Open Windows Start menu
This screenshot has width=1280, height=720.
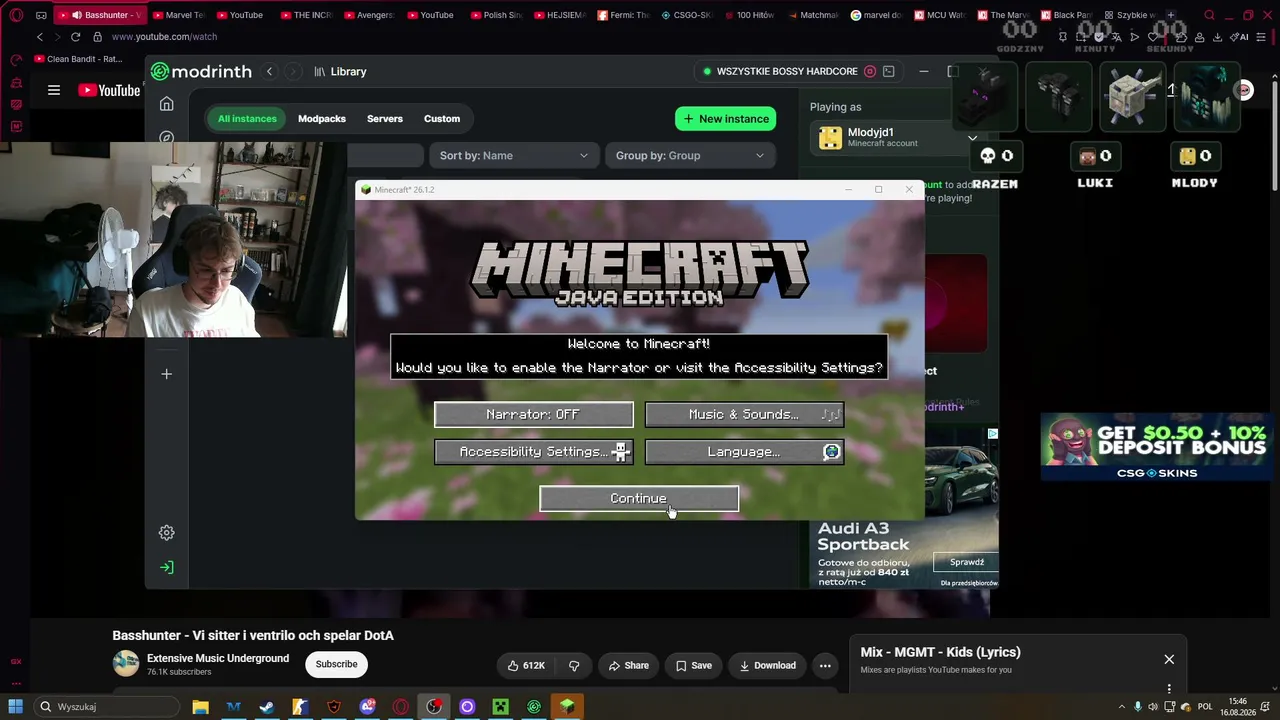point(16,707)
